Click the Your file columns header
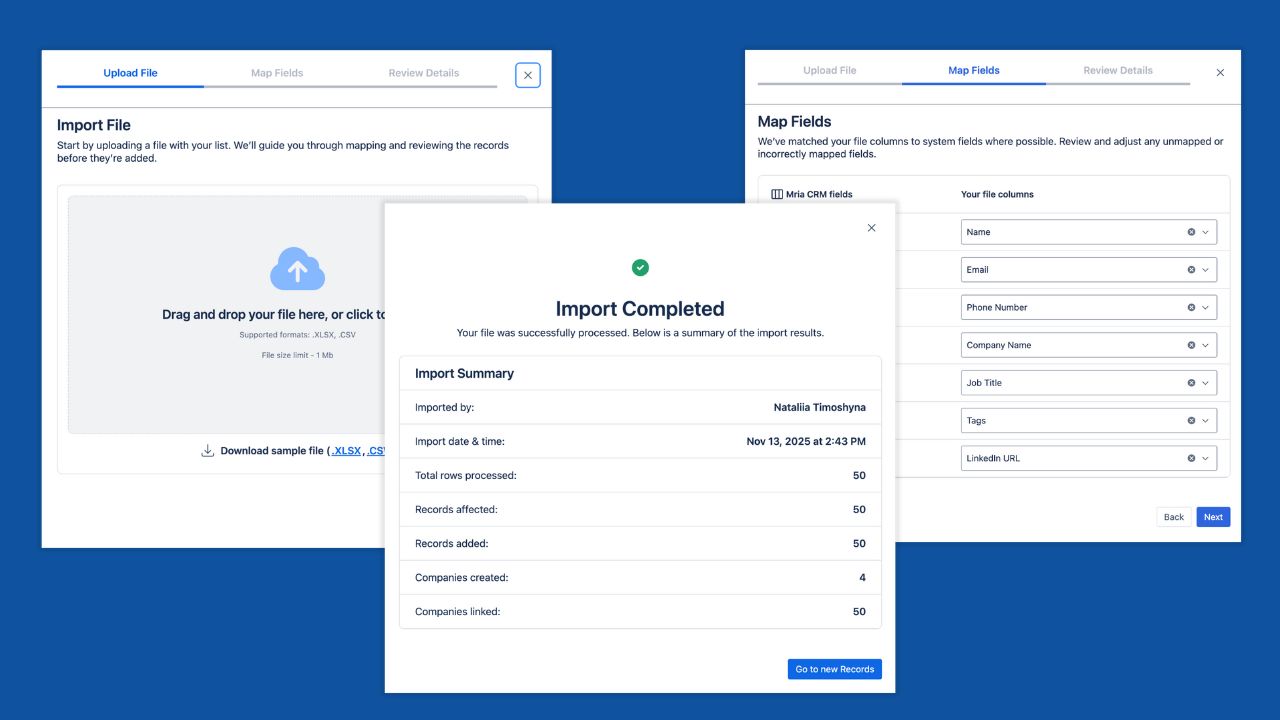 998,194
